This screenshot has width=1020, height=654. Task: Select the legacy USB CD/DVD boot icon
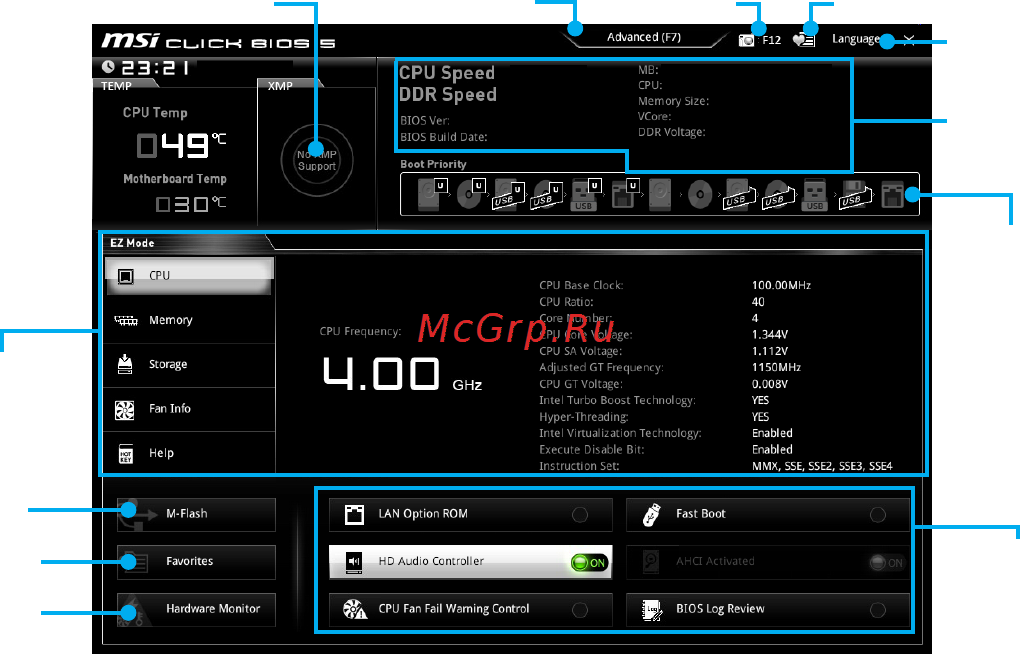(778, 195)
